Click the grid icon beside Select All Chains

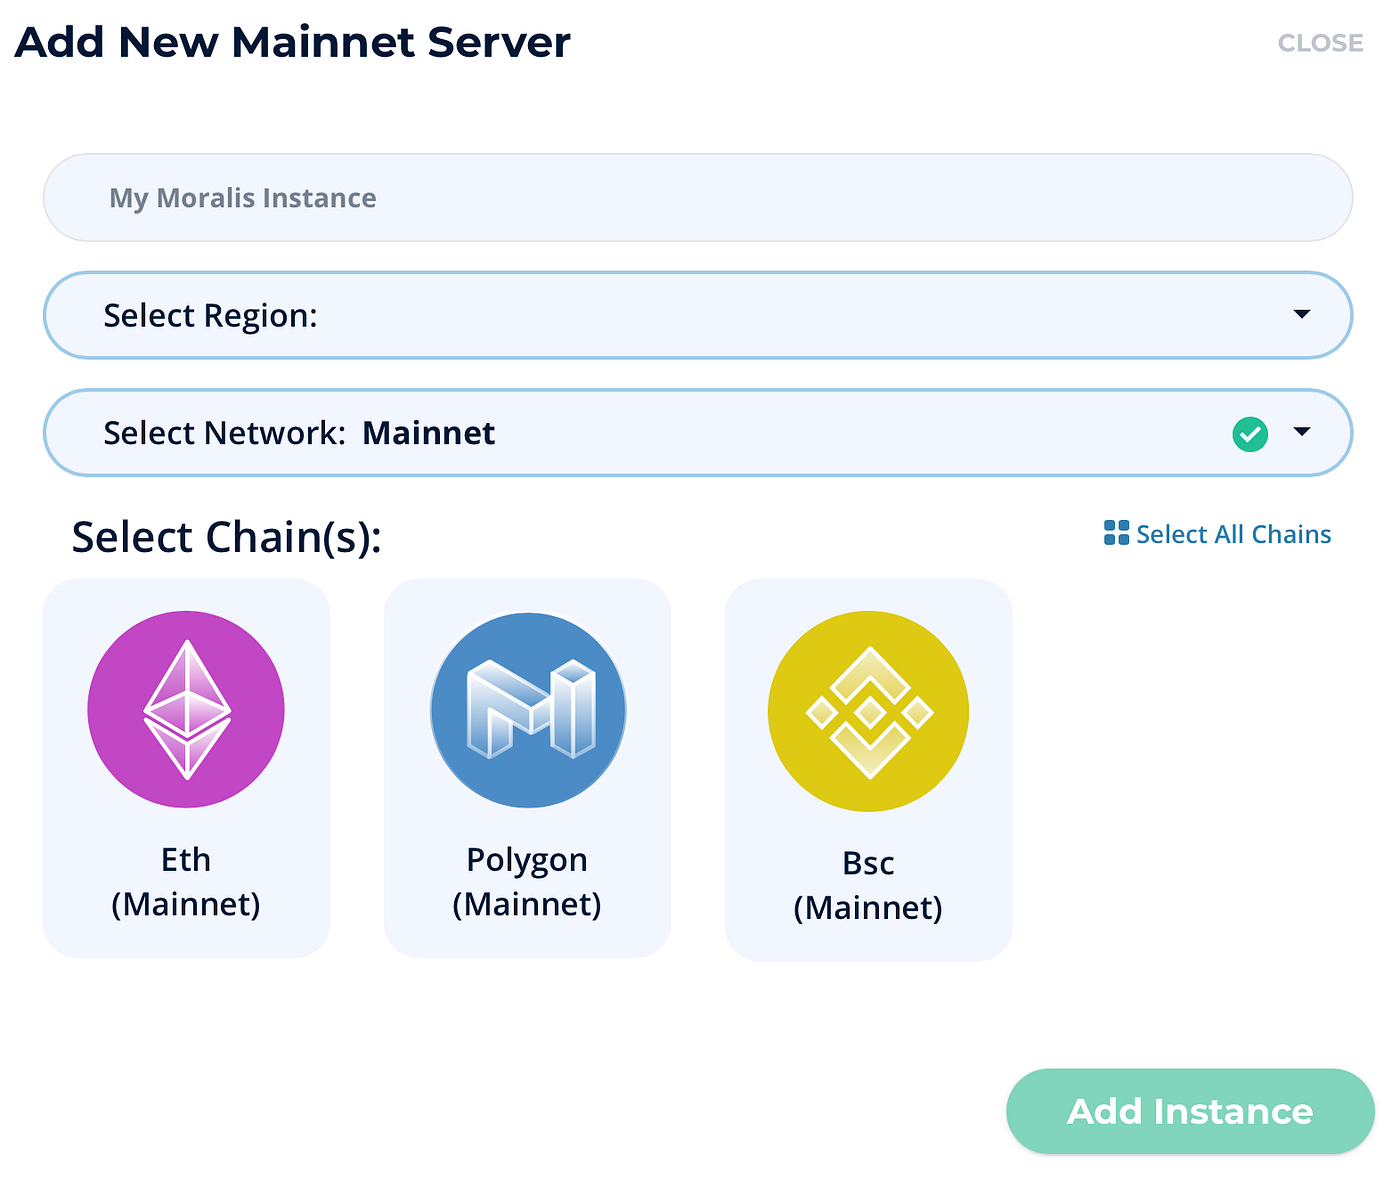[1114, 533]
